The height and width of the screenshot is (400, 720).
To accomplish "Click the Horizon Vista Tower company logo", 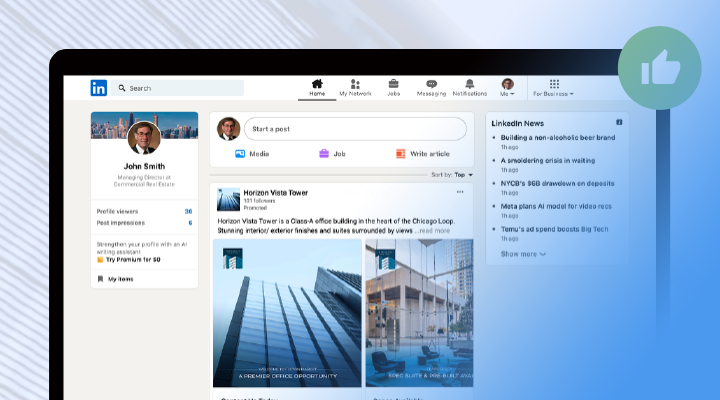I will tap(228, 199).
